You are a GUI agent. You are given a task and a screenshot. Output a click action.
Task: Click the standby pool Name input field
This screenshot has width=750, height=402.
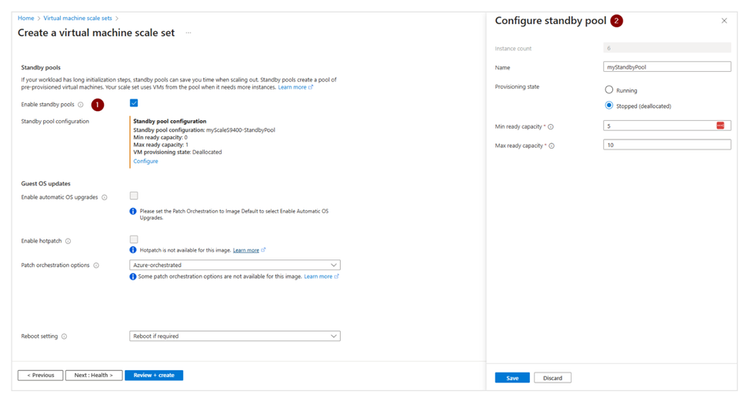(667, 67)
